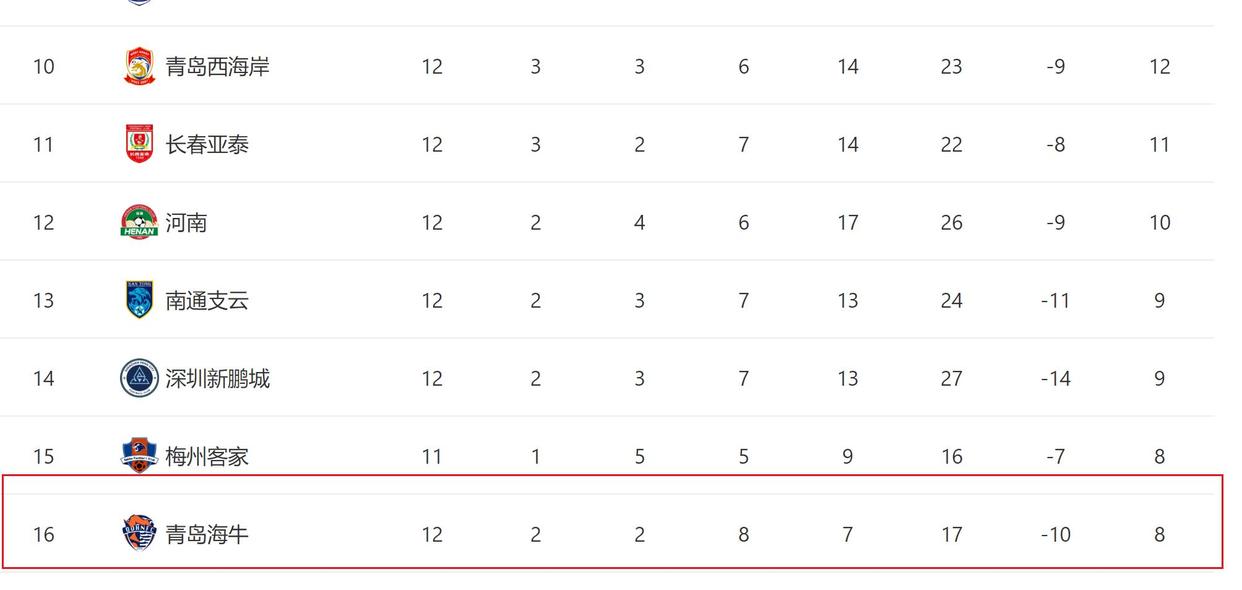Click the 11 matches played for 梅州客家
The image size is (1242, 590).
pos(431,456)
